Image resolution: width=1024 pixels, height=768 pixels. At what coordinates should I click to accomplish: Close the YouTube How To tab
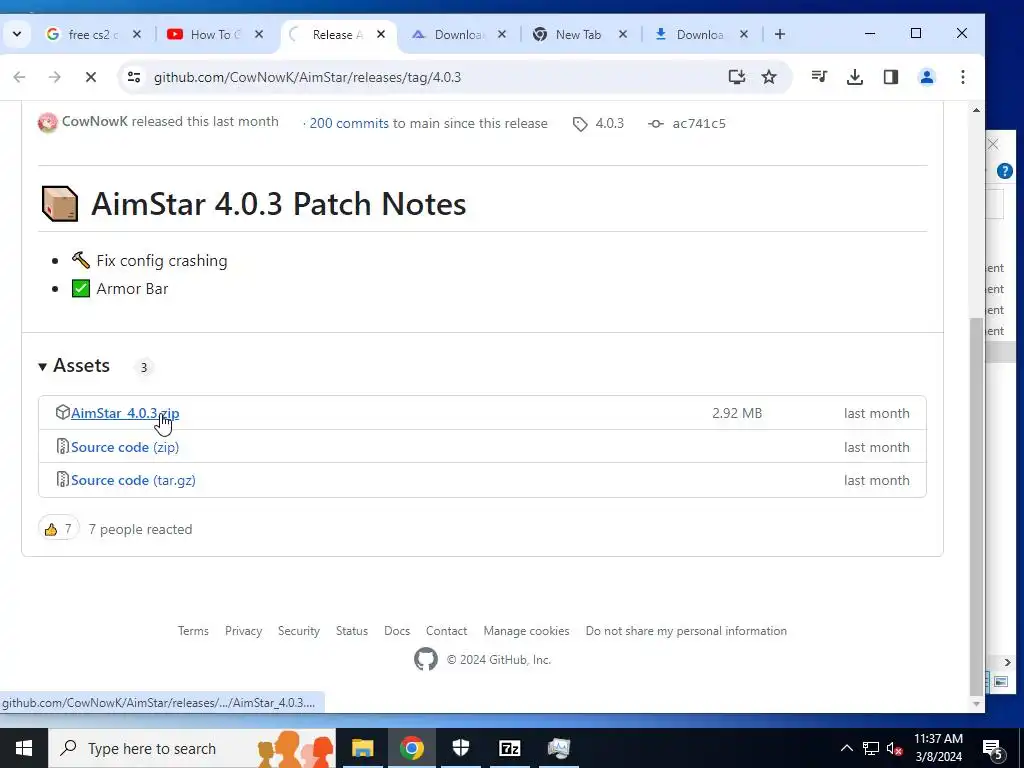click(259, 35)
